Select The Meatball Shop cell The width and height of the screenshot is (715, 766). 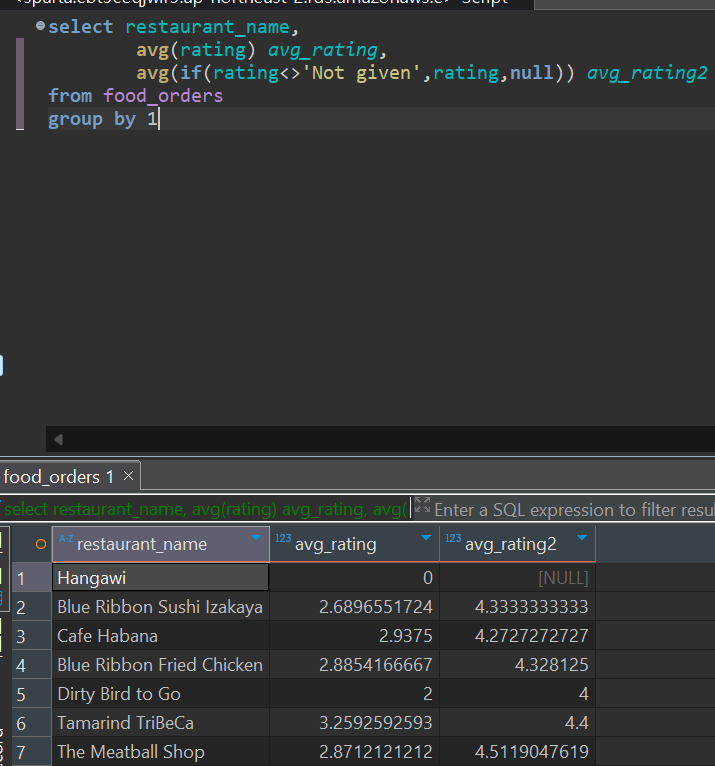pos(161,752)
